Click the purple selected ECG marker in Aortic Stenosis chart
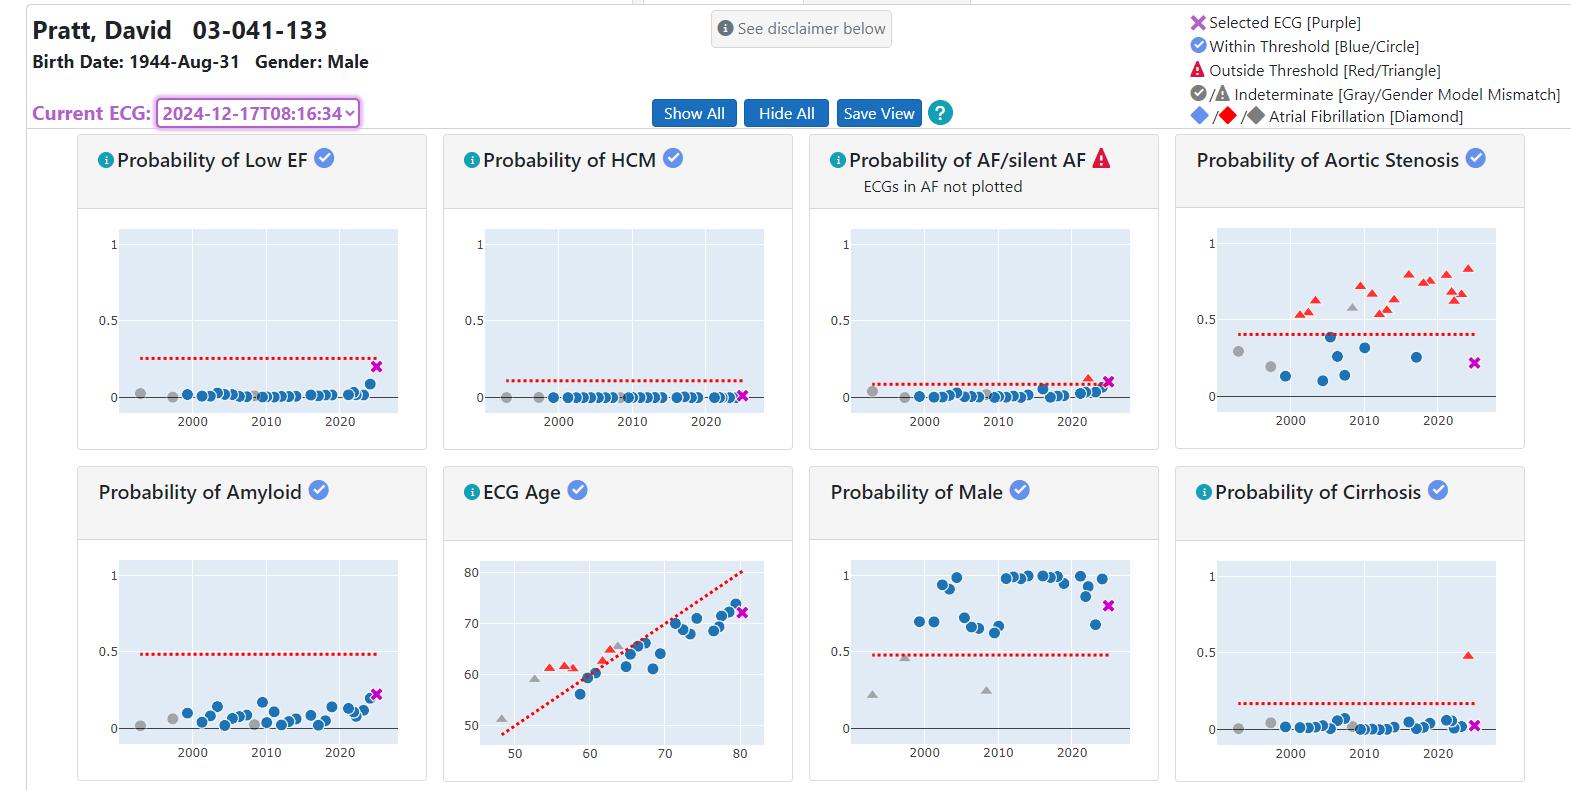 click(x=1474, y=363)
